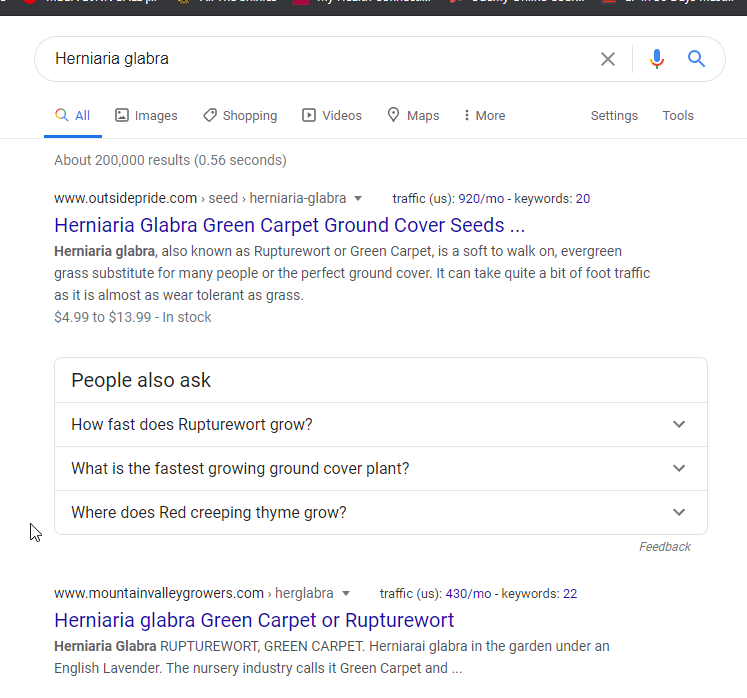747x698 pixels.
Task: Click keywords 20 value for outsidepride
Action: (583, 199)
